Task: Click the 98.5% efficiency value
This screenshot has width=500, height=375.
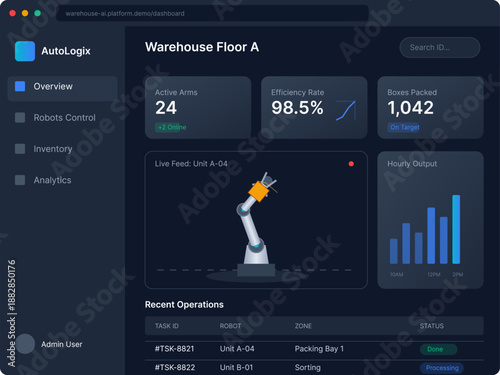Action: [297, 108]
